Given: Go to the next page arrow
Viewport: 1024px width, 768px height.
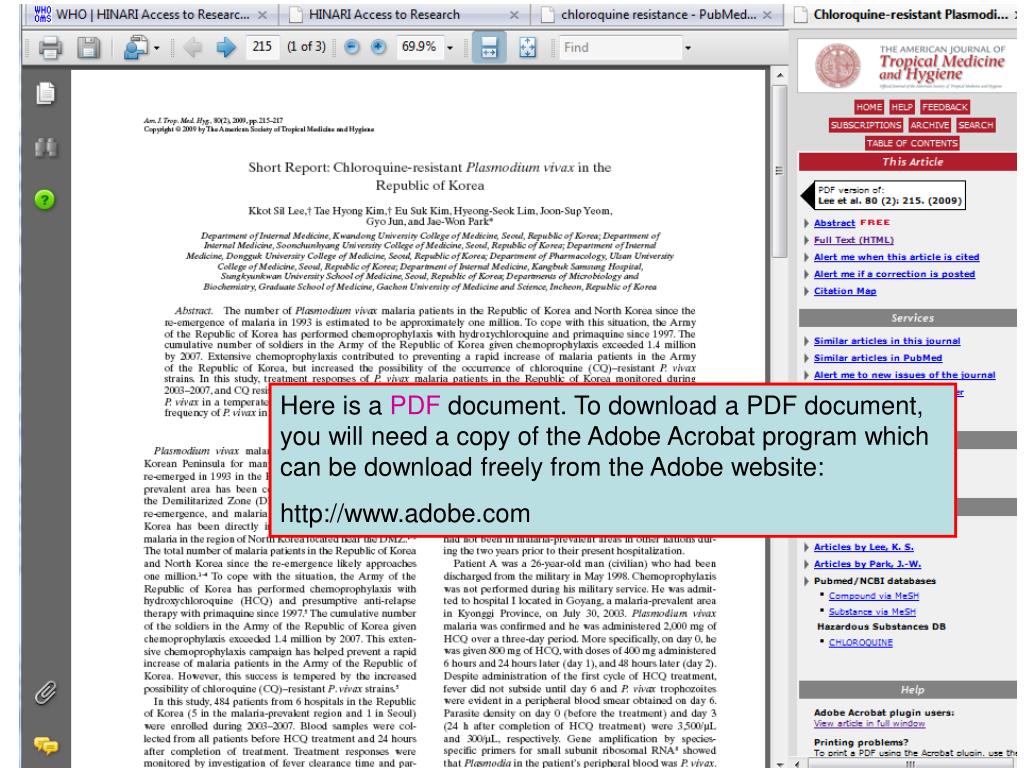Looking at the screenshot, I should [x=226, y=47].
